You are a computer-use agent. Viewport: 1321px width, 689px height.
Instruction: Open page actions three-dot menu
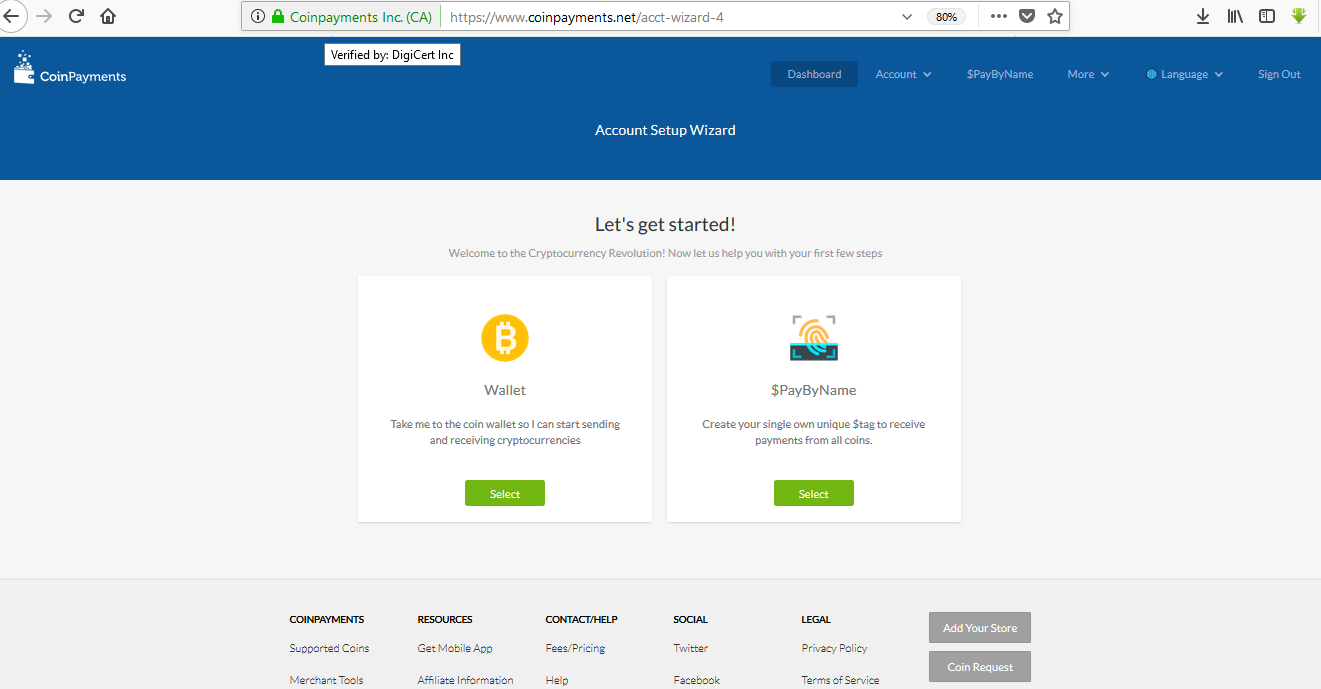(999, 16)
